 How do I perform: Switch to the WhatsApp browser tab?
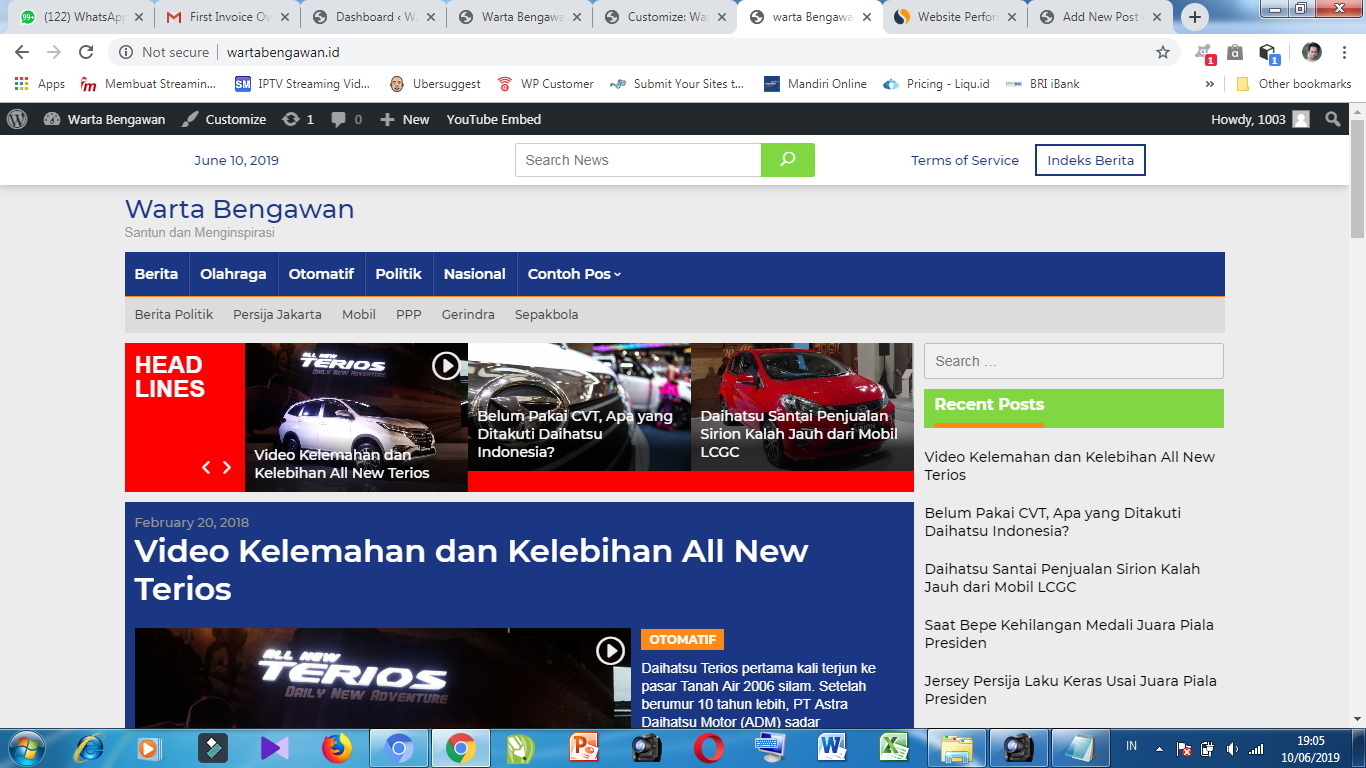(82, 17)
